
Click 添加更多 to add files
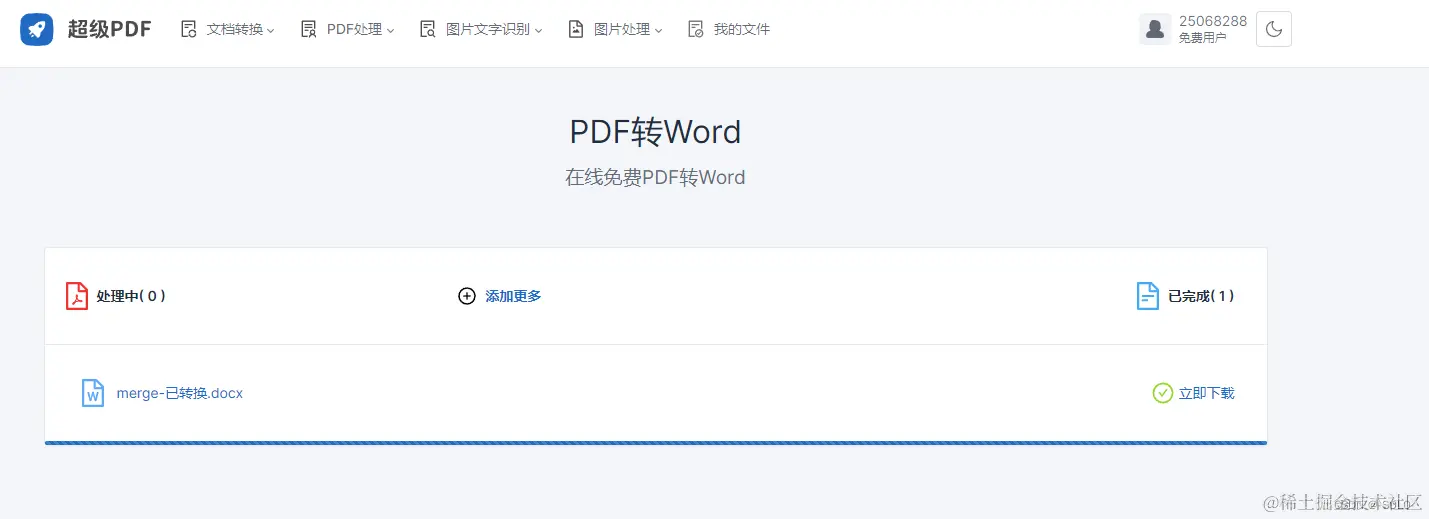513,296
